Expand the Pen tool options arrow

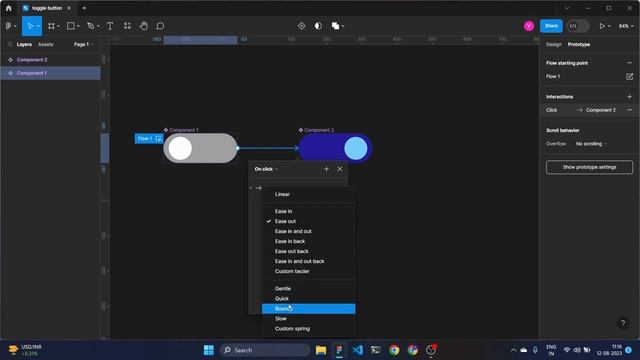98,26
